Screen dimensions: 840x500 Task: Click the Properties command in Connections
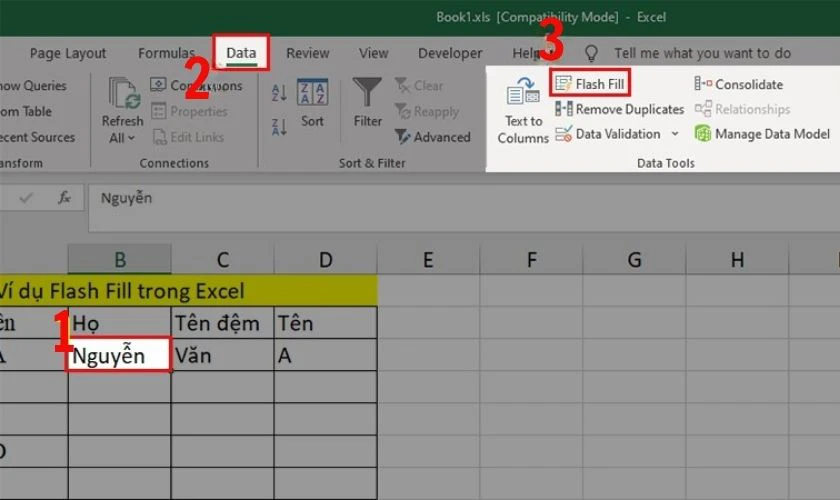click(190, 111)
